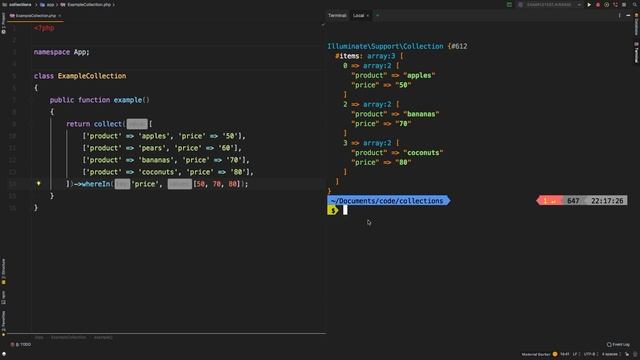
Task: Close the Local terminal session tab
Action: 368,16
